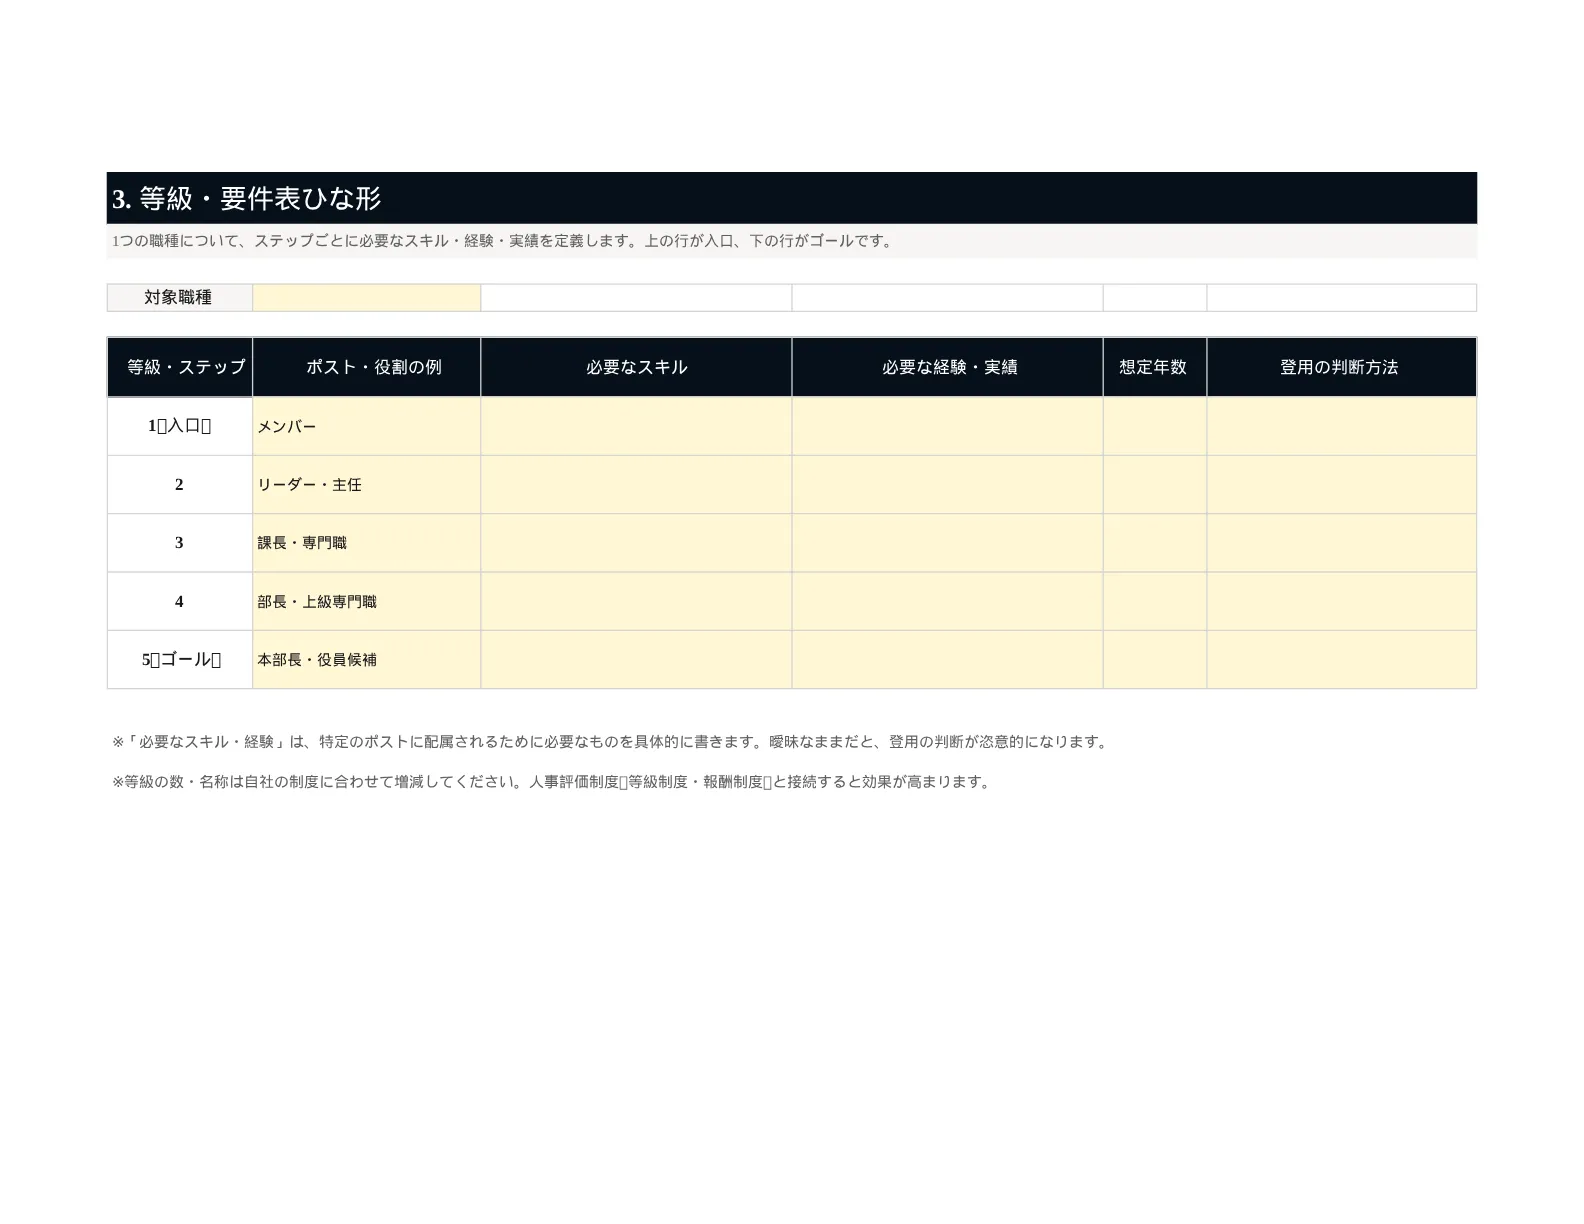Click the note starting ※「必要なスキル・経験」
1584x1224 pixels.
(x=611, y=742)
